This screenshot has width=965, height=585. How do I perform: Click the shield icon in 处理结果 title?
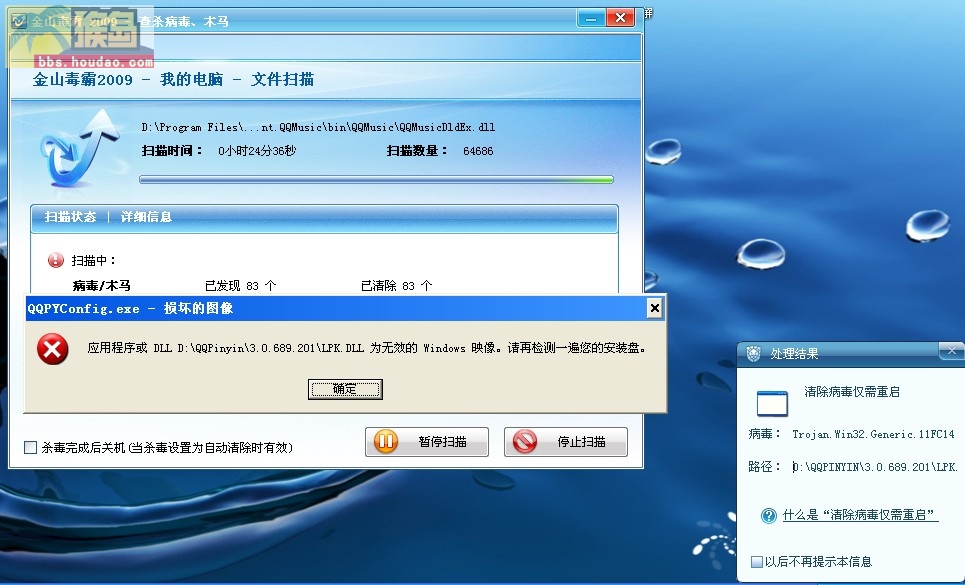[x=753, y=353]
